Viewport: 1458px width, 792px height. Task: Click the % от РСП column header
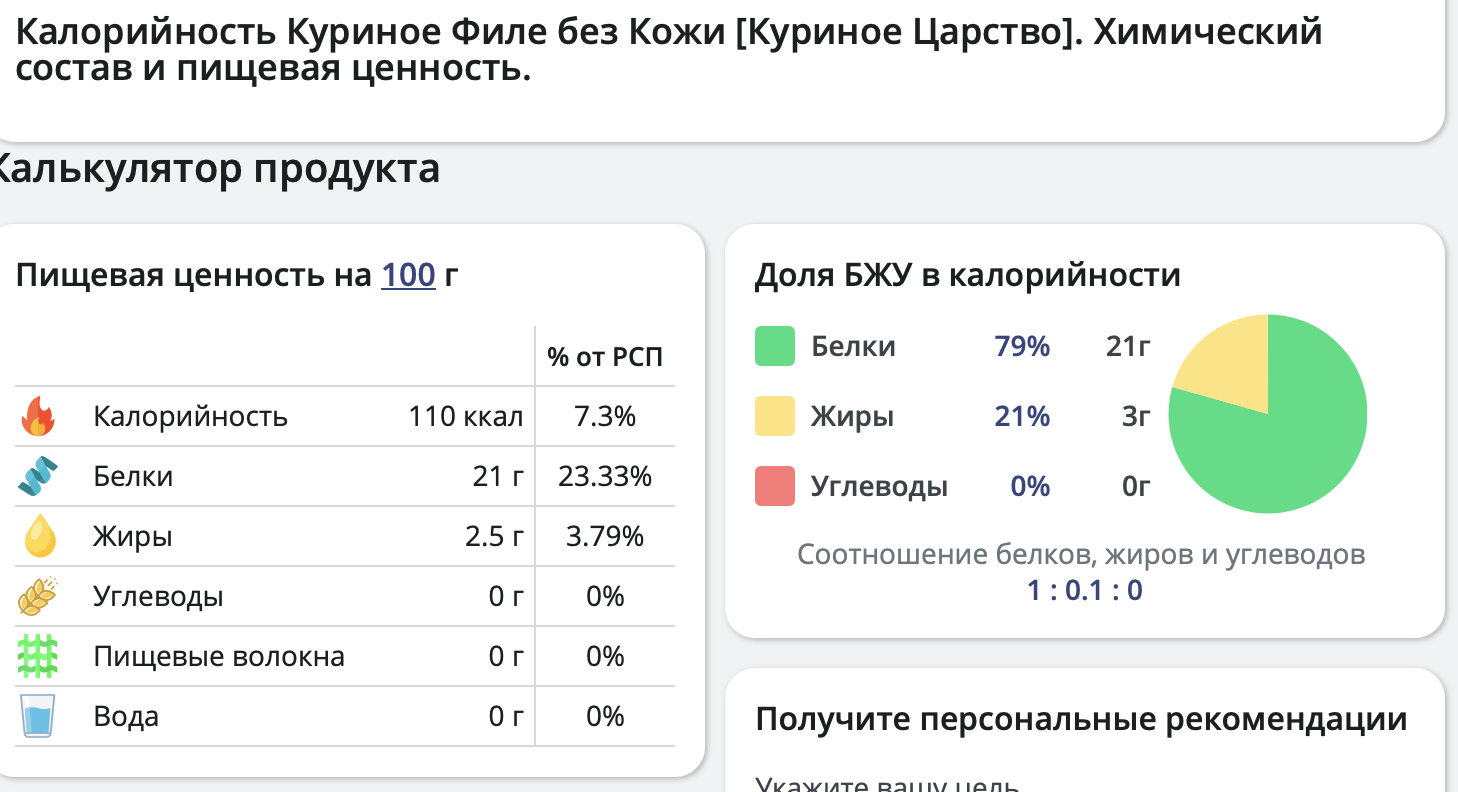pyautogui.click(x=605, y=357)
